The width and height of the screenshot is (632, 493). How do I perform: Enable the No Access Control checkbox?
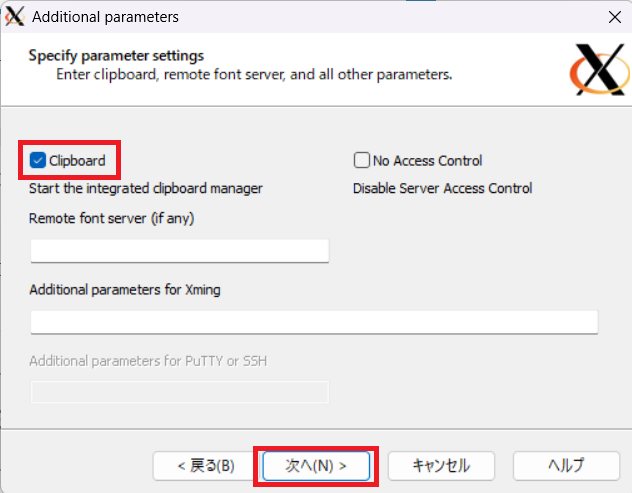(x=362, y=160)
